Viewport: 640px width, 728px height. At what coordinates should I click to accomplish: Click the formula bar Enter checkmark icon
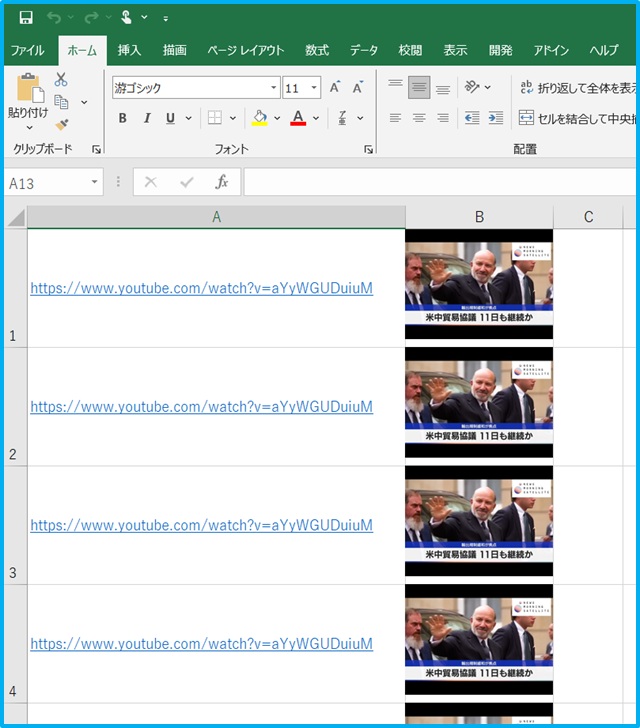pos(187,182)
